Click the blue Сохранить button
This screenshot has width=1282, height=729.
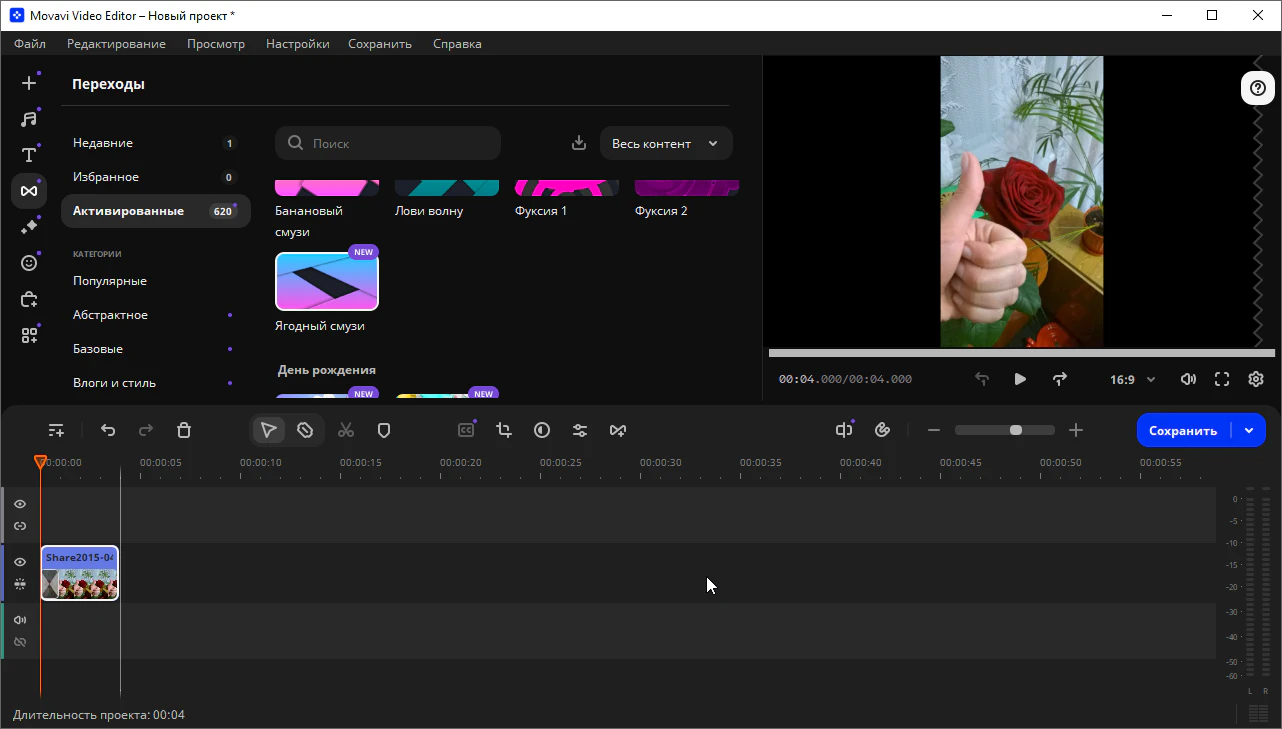click(x=1183, y=430)
